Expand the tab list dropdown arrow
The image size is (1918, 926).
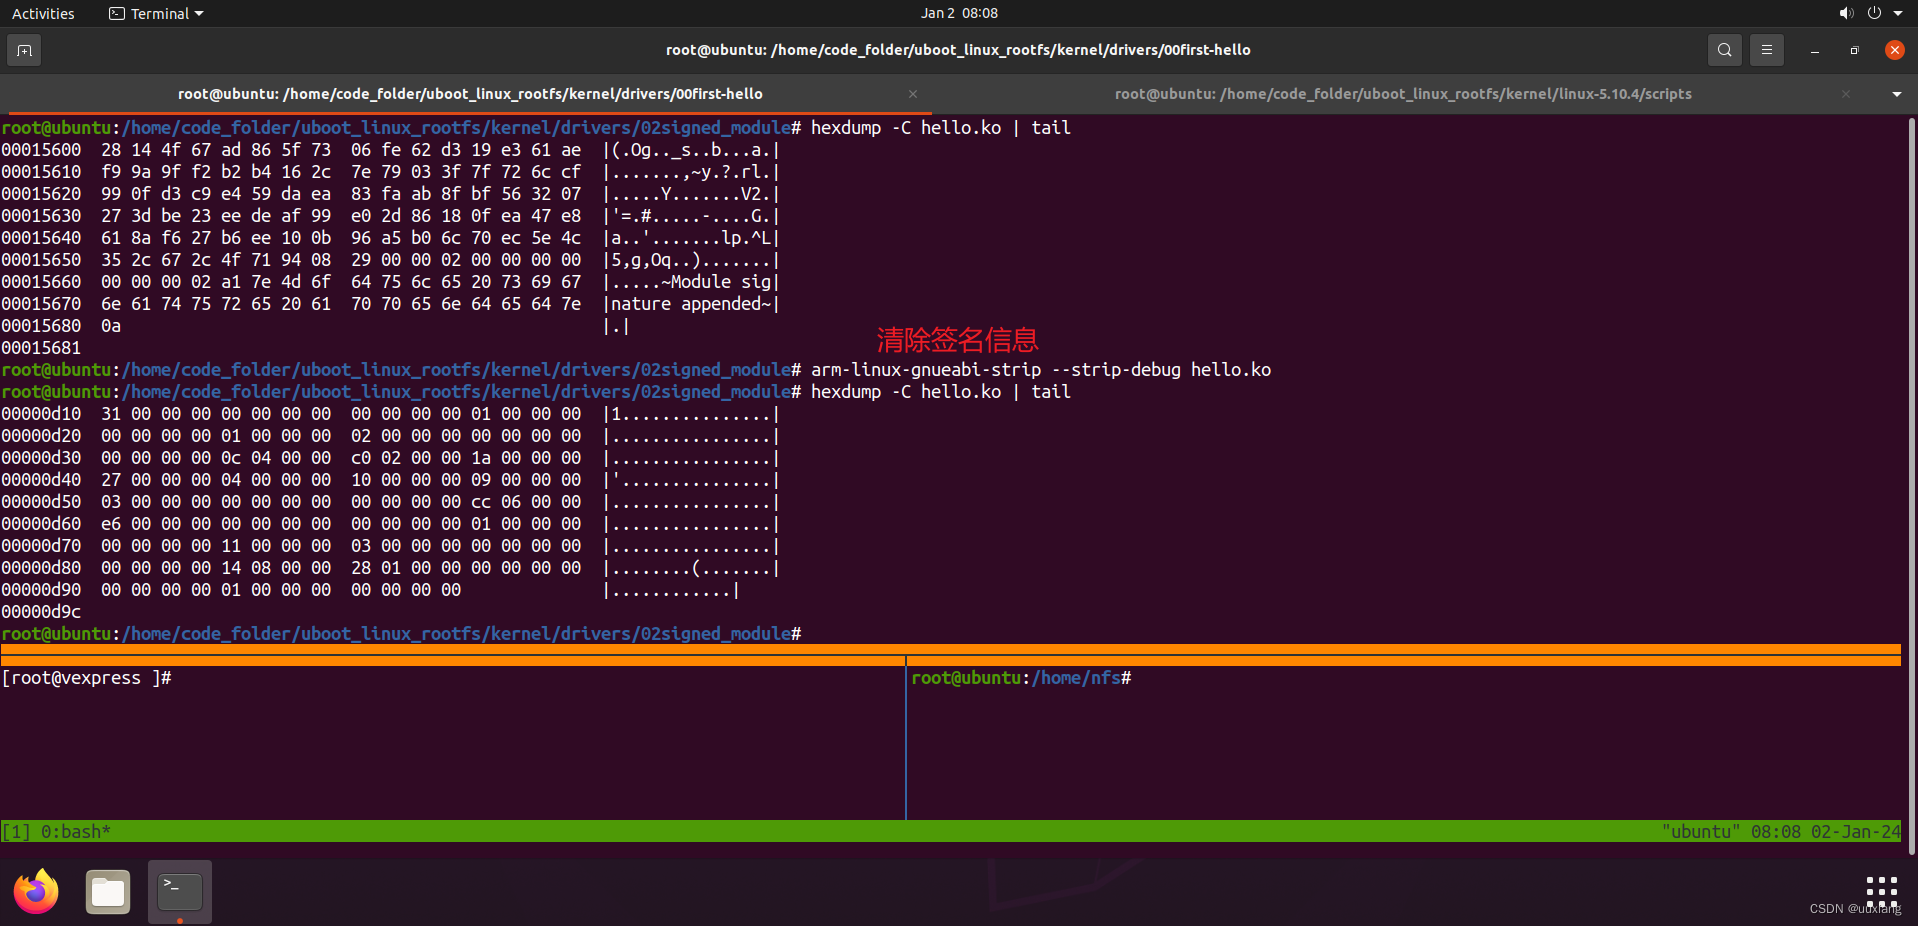1896,94
